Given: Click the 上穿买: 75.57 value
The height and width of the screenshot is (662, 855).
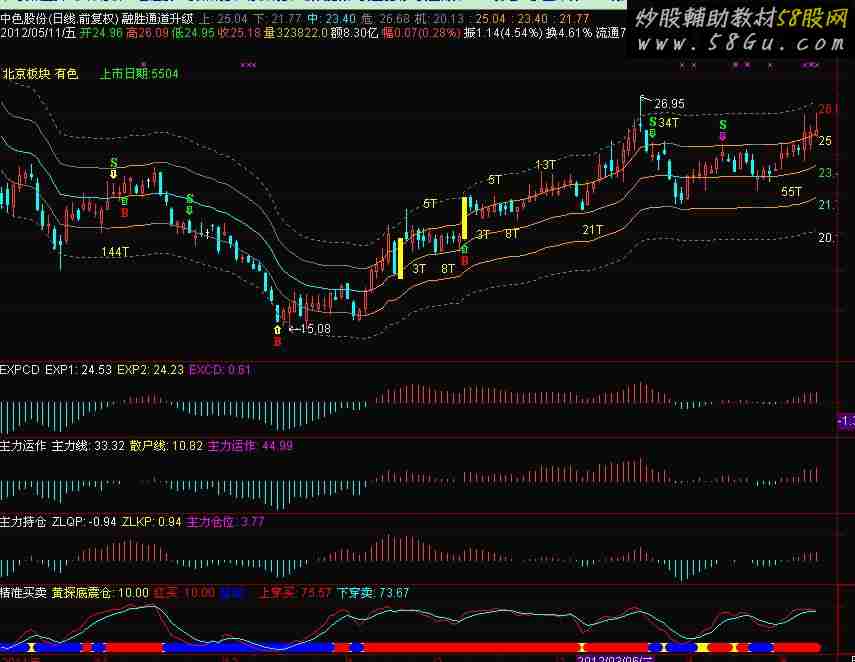Looking at the screenshot, I should (295, 593).
